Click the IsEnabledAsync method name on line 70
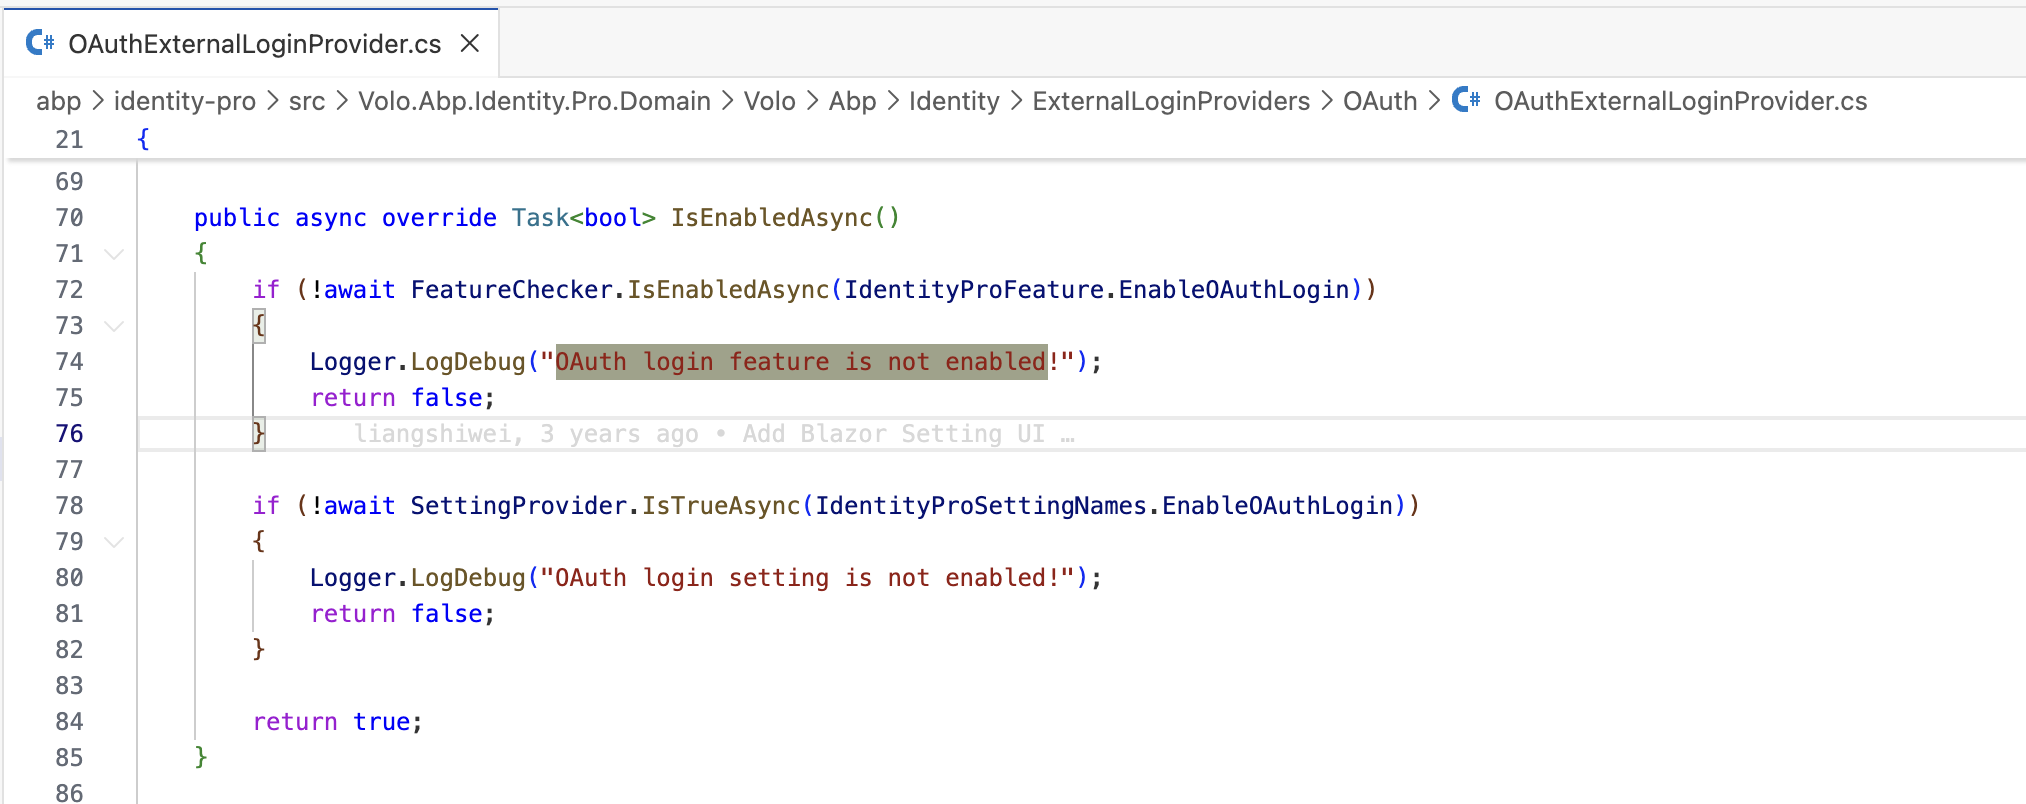Image resolution: width=2026 pixels, height=804 pixels. pos(771,218)
